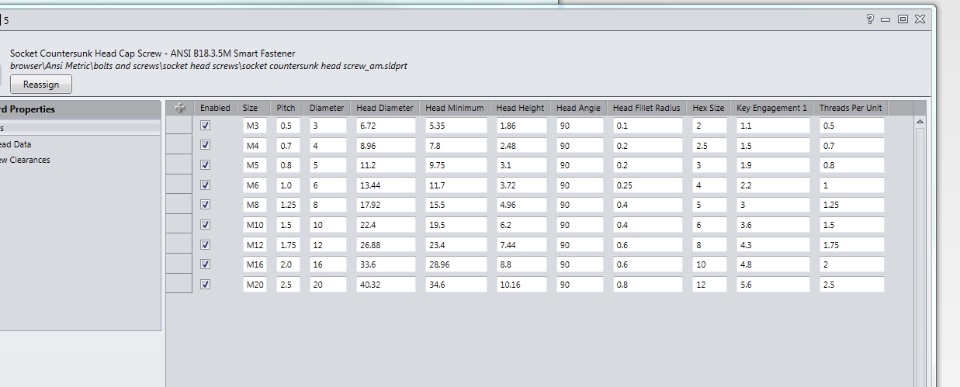
Task: Click the help question mark icon
Action: 870,19
